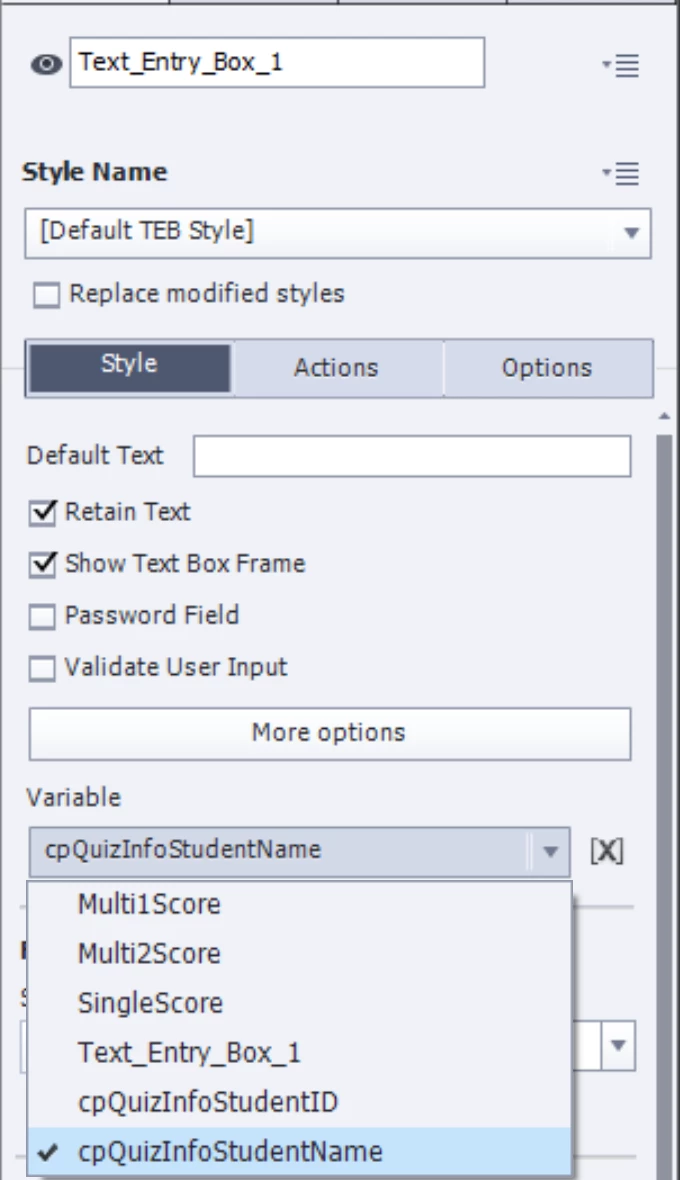Switch to the Style tab
Screen dimensions: 680x1180
pos(130,367)
